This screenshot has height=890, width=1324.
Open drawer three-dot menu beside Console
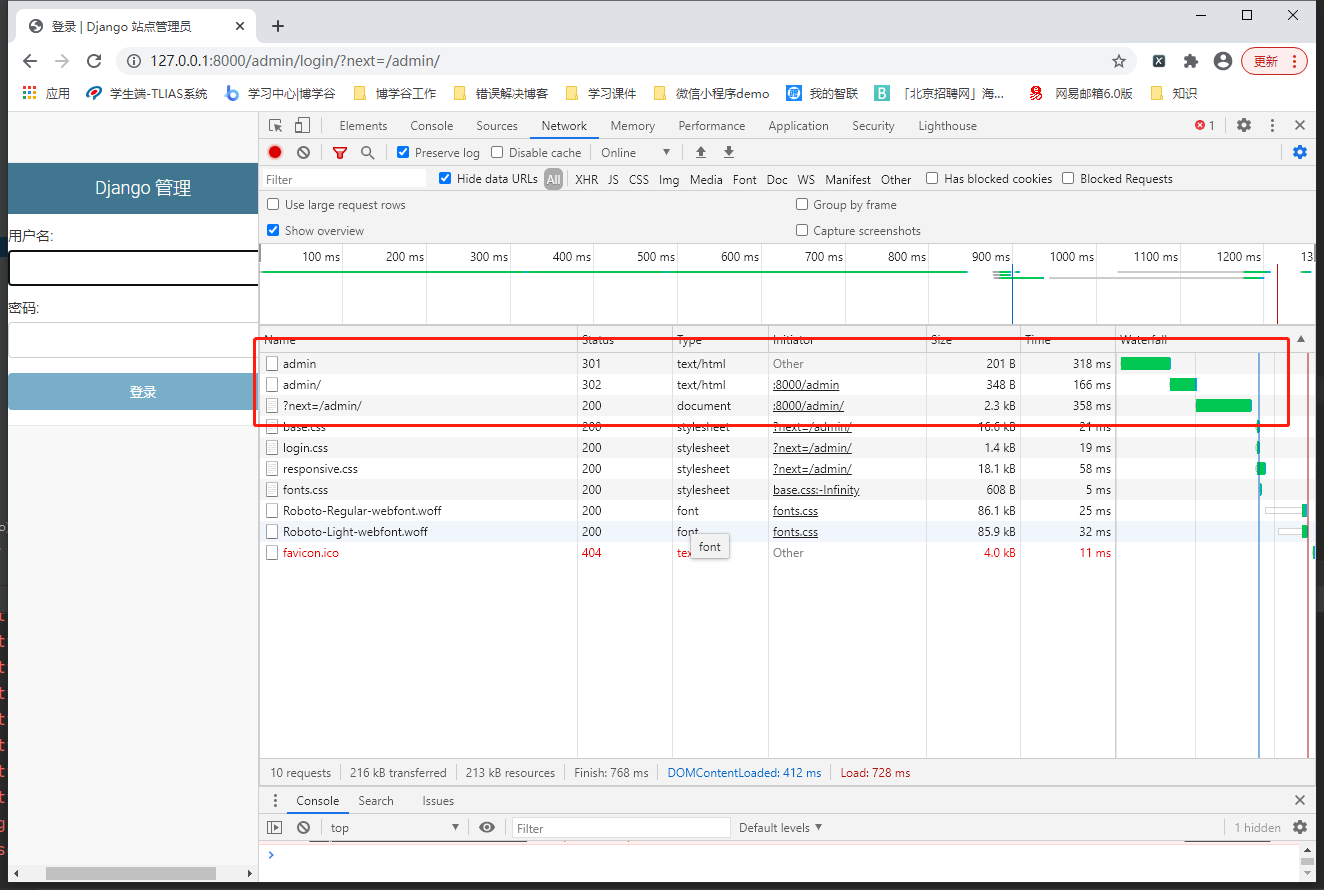coord(275,800)
